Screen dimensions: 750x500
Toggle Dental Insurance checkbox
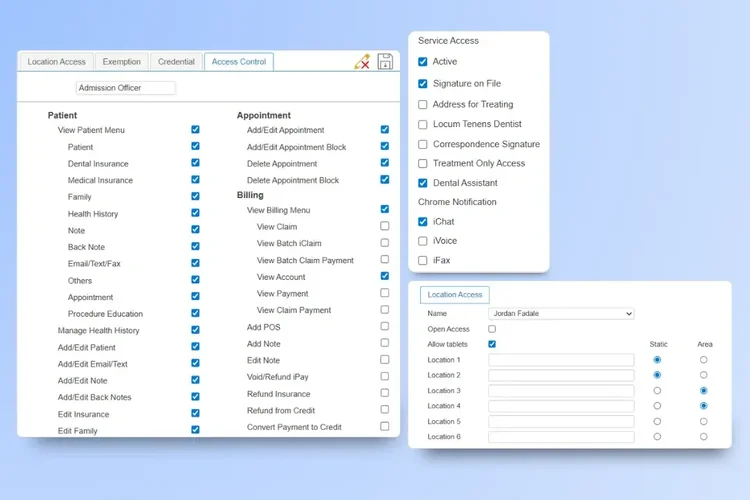tap(195, 163)
